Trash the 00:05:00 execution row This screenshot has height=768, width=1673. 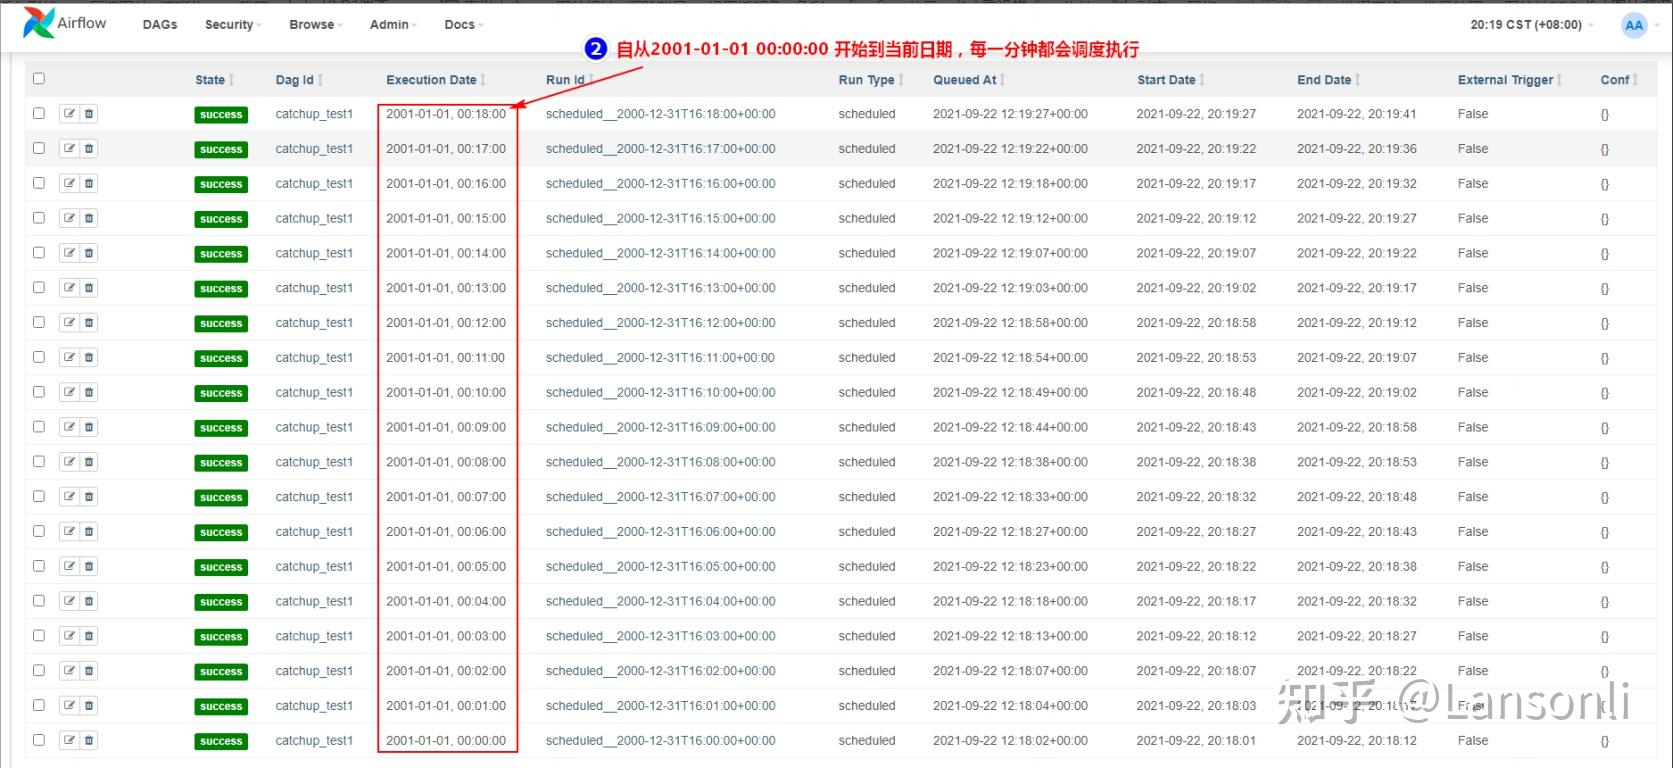click(x=89, y=566)
